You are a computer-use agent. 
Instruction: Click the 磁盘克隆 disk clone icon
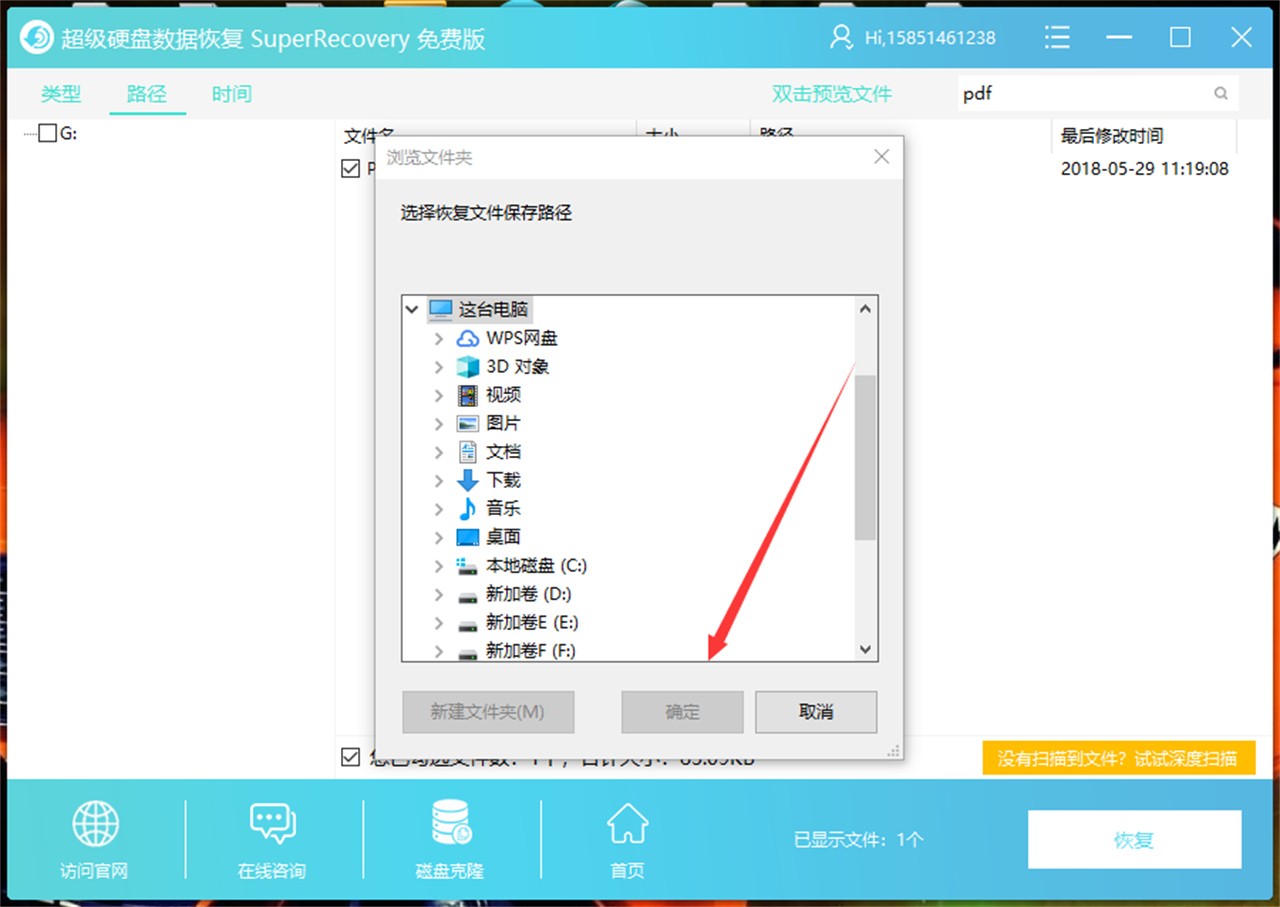click(449, 824)
